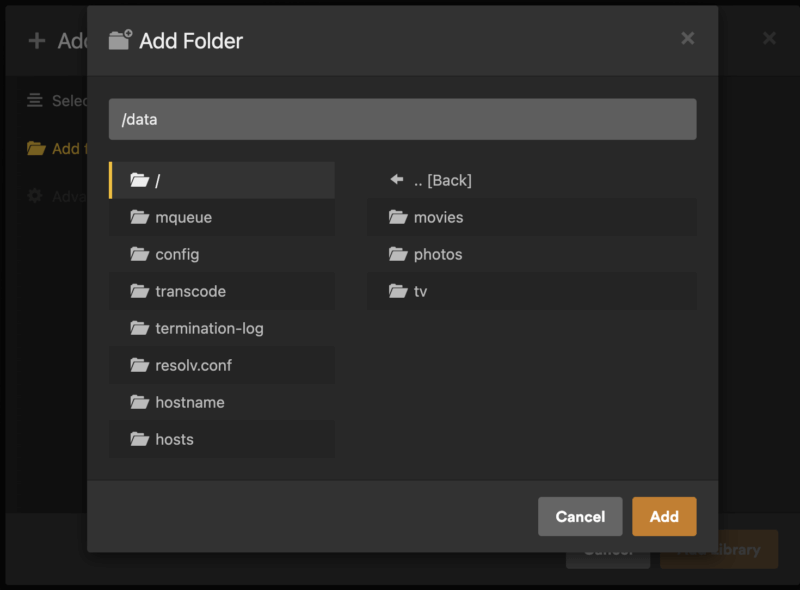Click the movies folder icon
This screenshot has width=800, height=590.
[x=398, y=217]
